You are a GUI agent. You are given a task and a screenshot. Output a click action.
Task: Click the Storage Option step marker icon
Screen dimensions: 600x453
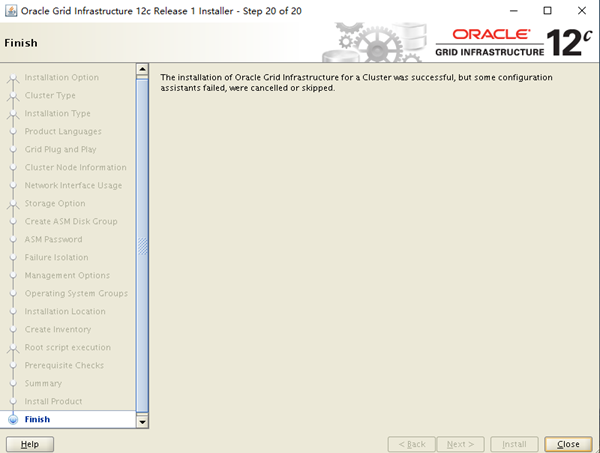tap(13, 204)
